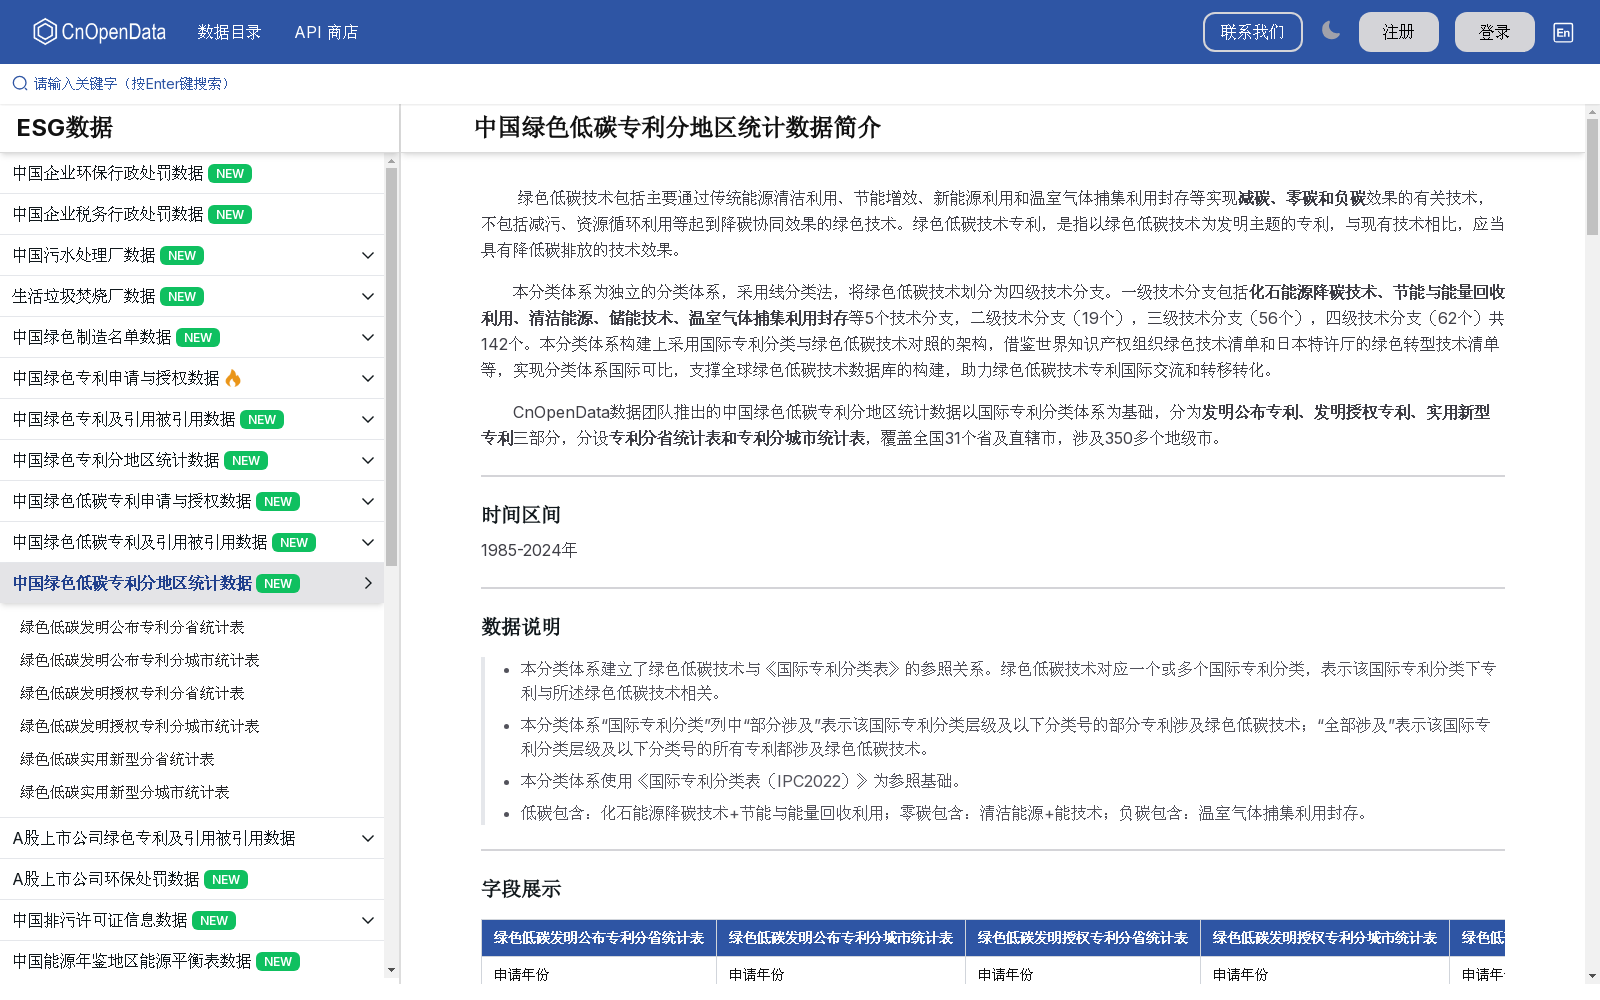1600x1000 pixels.
Task: Open the API 商店 menu
Action: click(x=326, y=32)
